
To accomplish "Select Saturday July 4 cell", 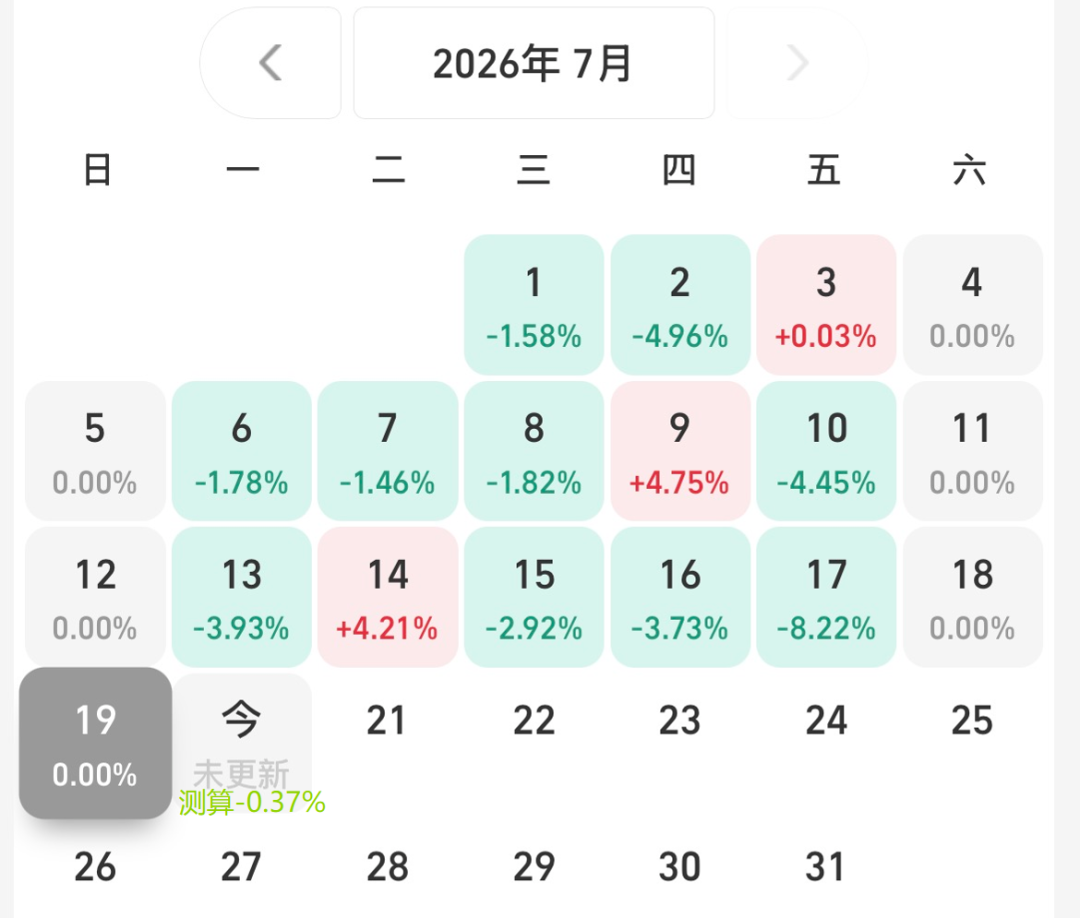I will point(973,305).
